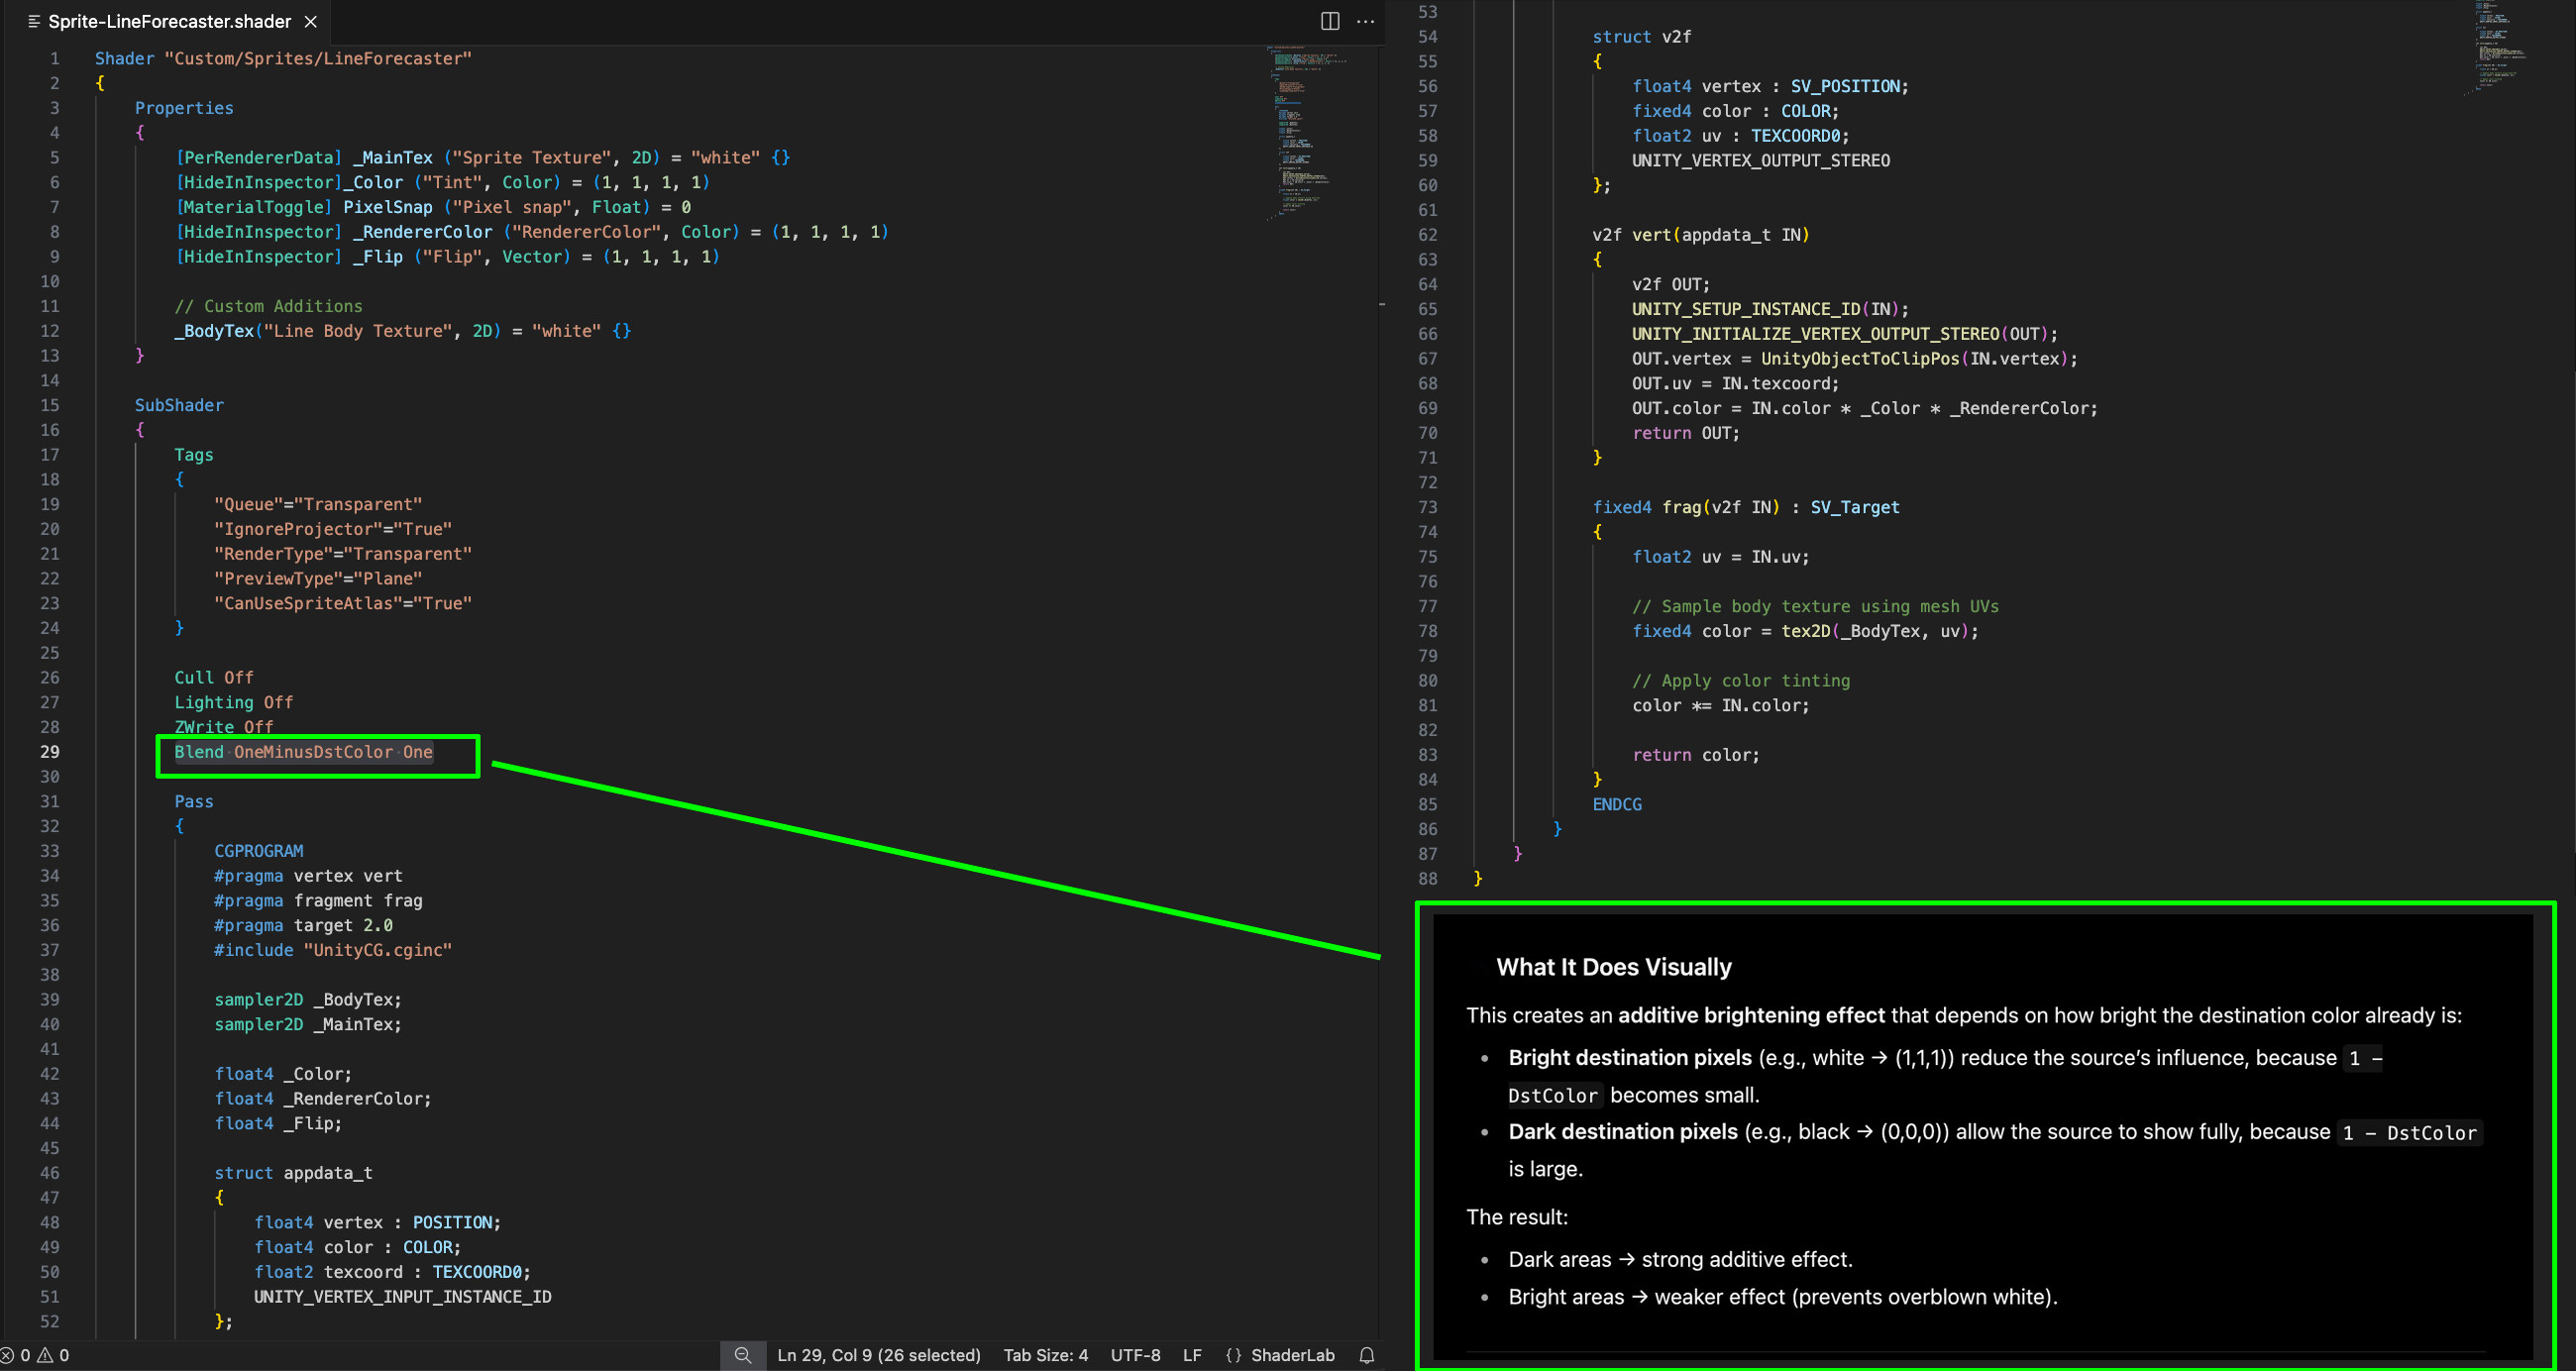Screen dimensions: 2576x1371
Task: Split the editor into two panes
Action: click(x=1329, y=21)
